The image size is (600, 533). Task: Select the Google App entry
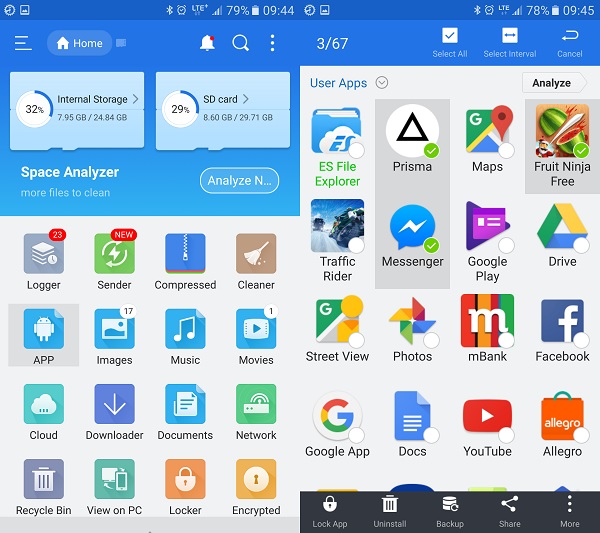point(337,424)
